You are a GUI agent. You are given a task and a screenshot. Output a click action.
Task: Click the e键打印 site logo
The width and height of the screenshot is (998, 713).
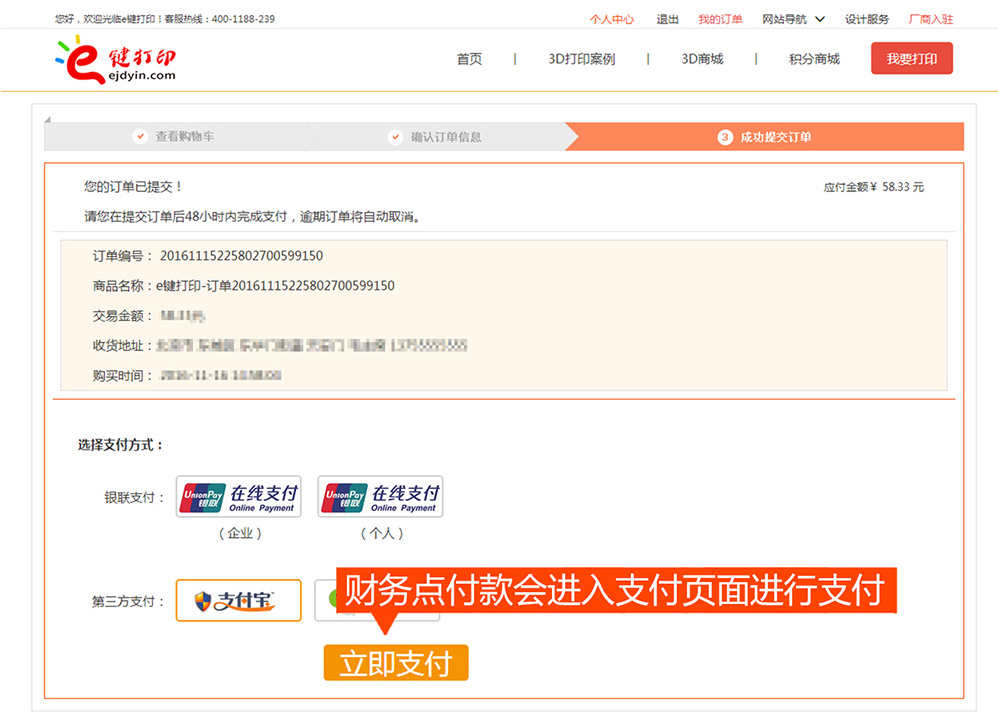[115, 59]
